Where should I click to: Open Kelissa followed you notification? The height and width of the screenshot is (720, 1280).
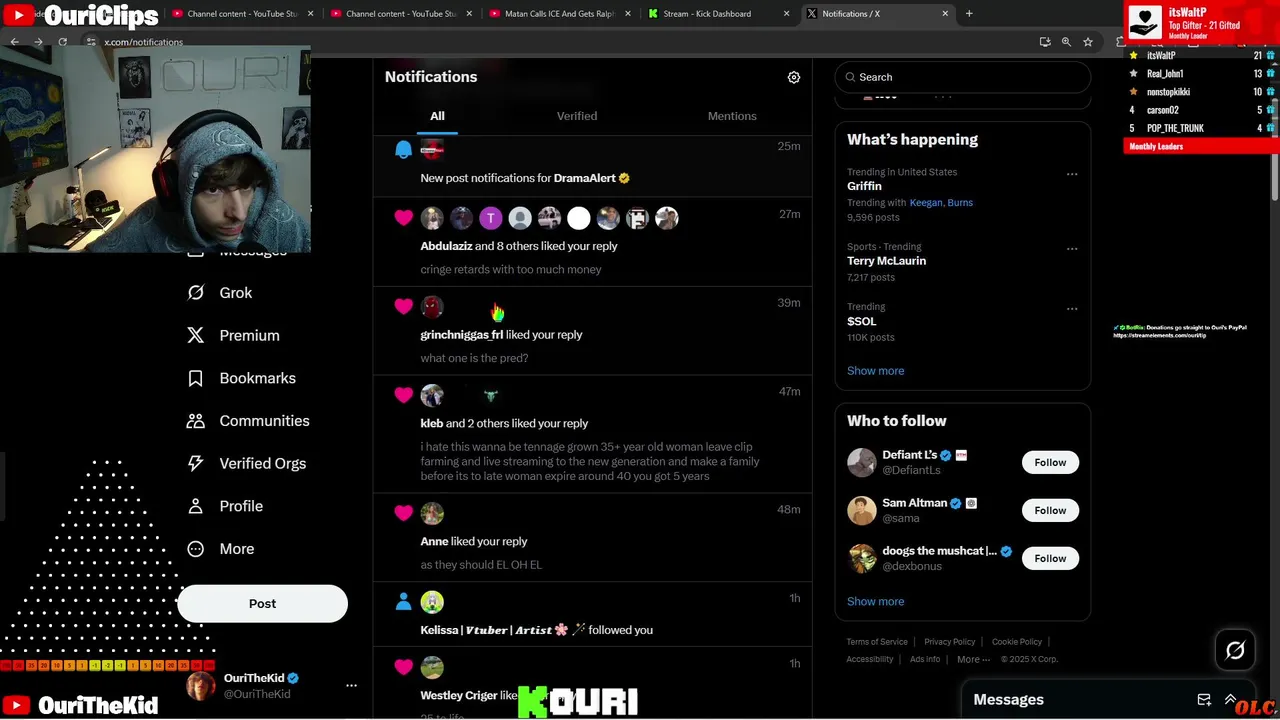tap(593, 615)
